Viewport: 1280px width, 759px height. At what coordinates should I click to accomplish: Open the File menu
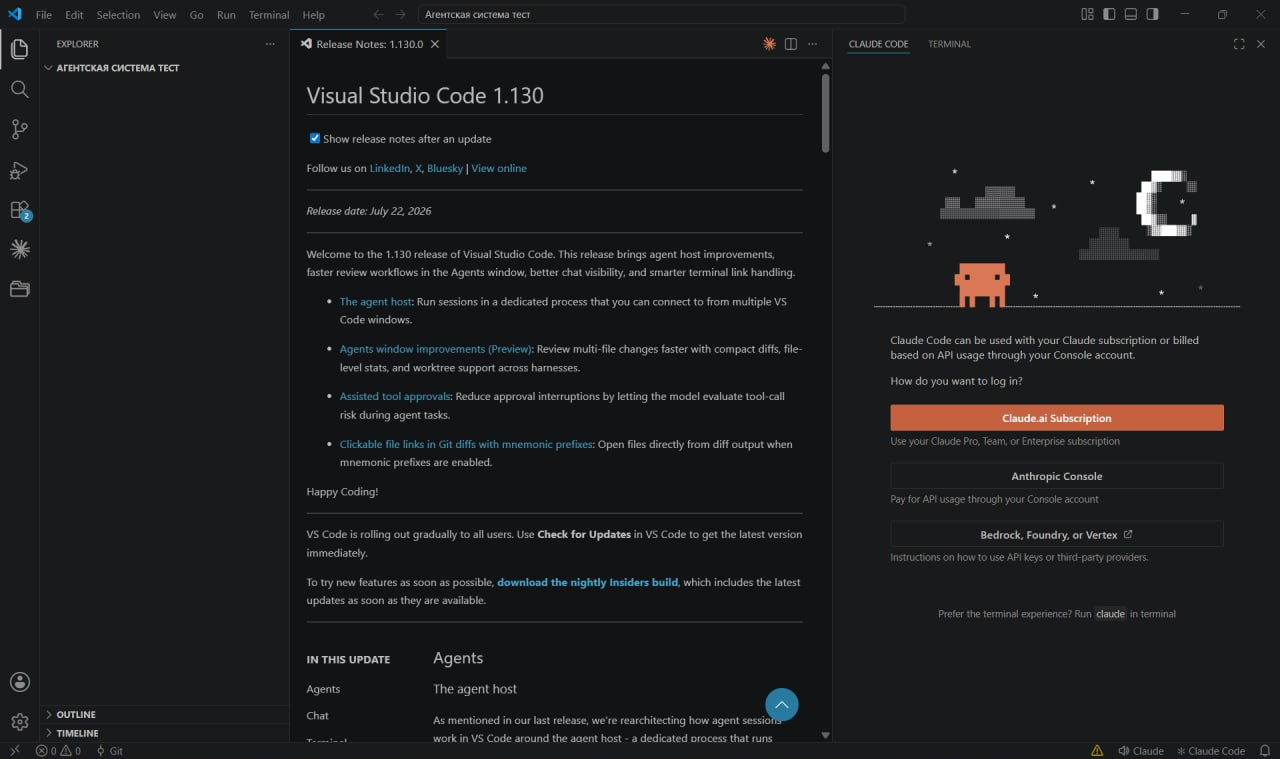(x=44, y=15)
